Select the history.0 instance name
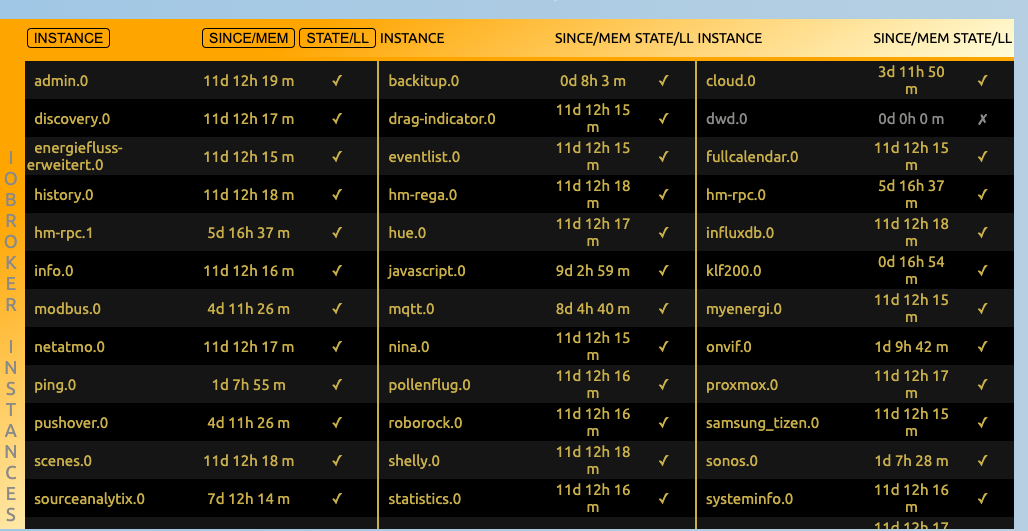 point(64,195)
